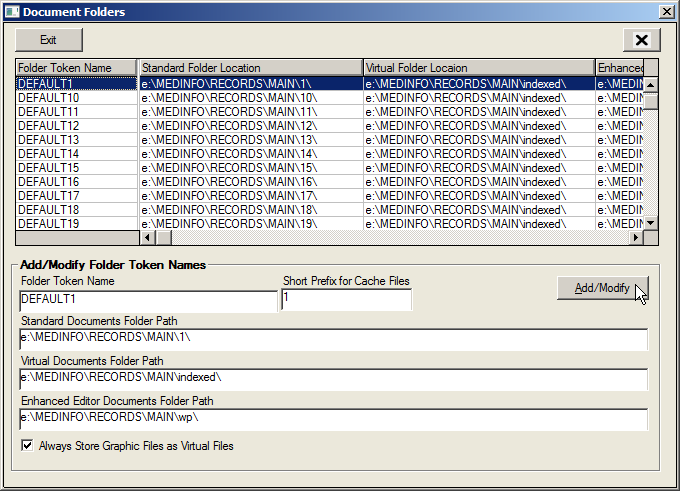This screenshot has height=491, width=680.
Task: Click the Enhanced column header
Action: [620, 68]
